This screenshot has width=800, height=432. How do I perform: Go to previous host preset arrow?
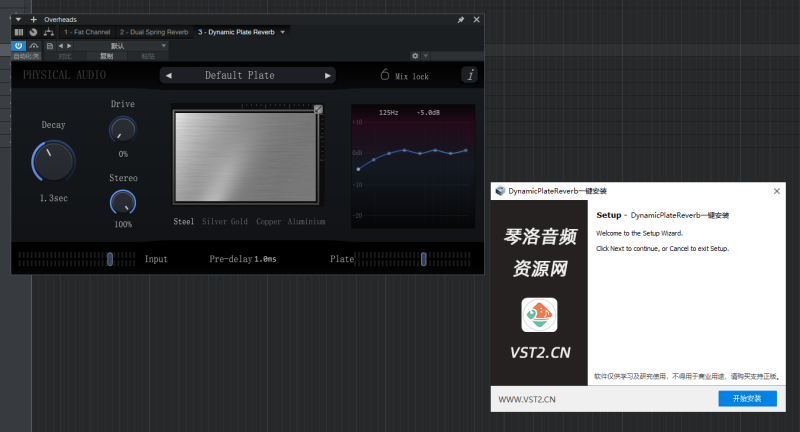(61, 46)
